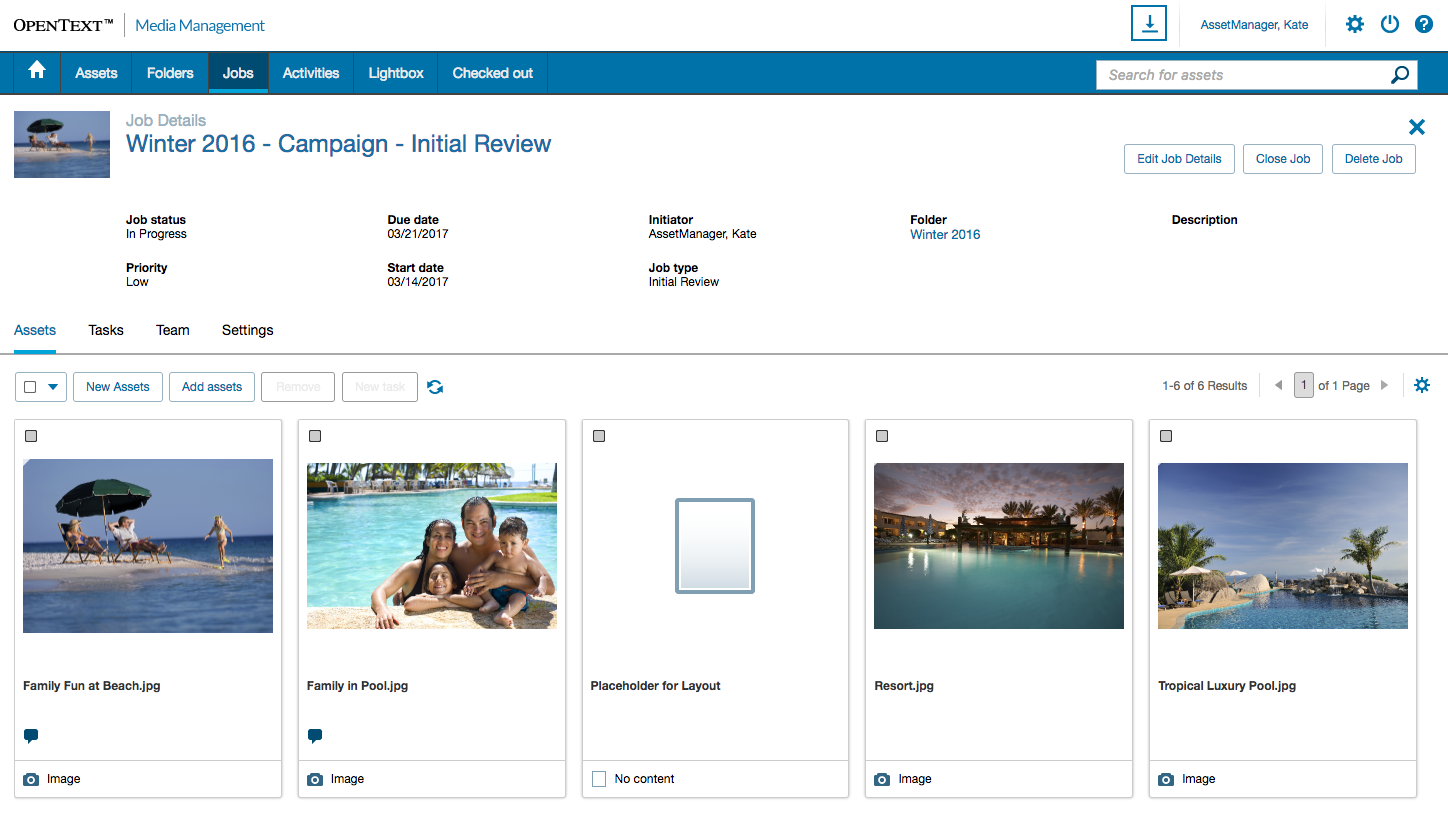
Task: Click the page number field
Action: click(x=1304, y=385)
